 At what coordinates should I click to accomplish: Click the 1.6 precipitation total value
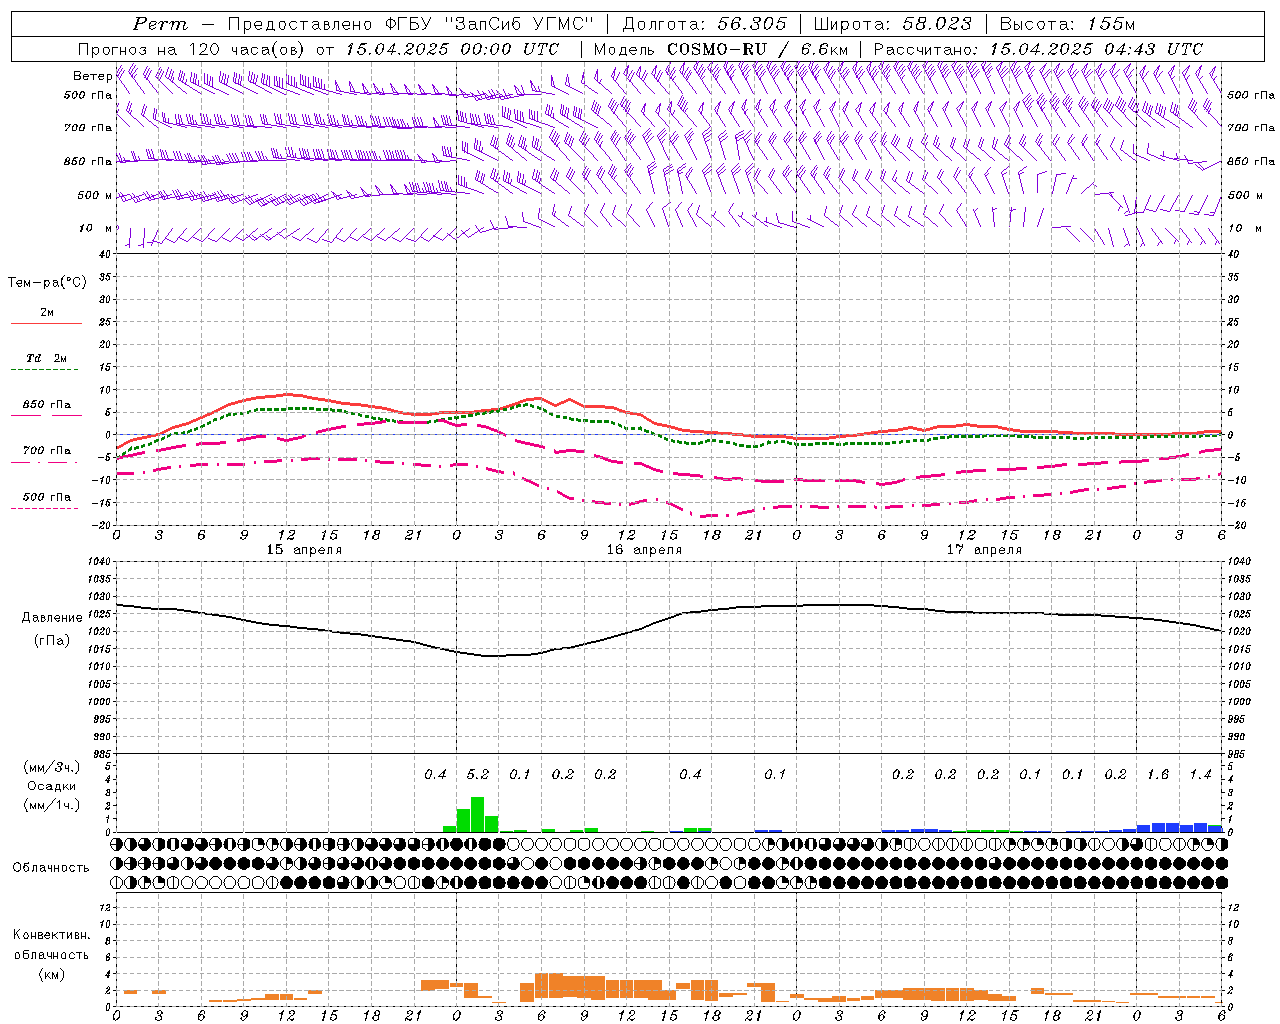click(1158, 775)
